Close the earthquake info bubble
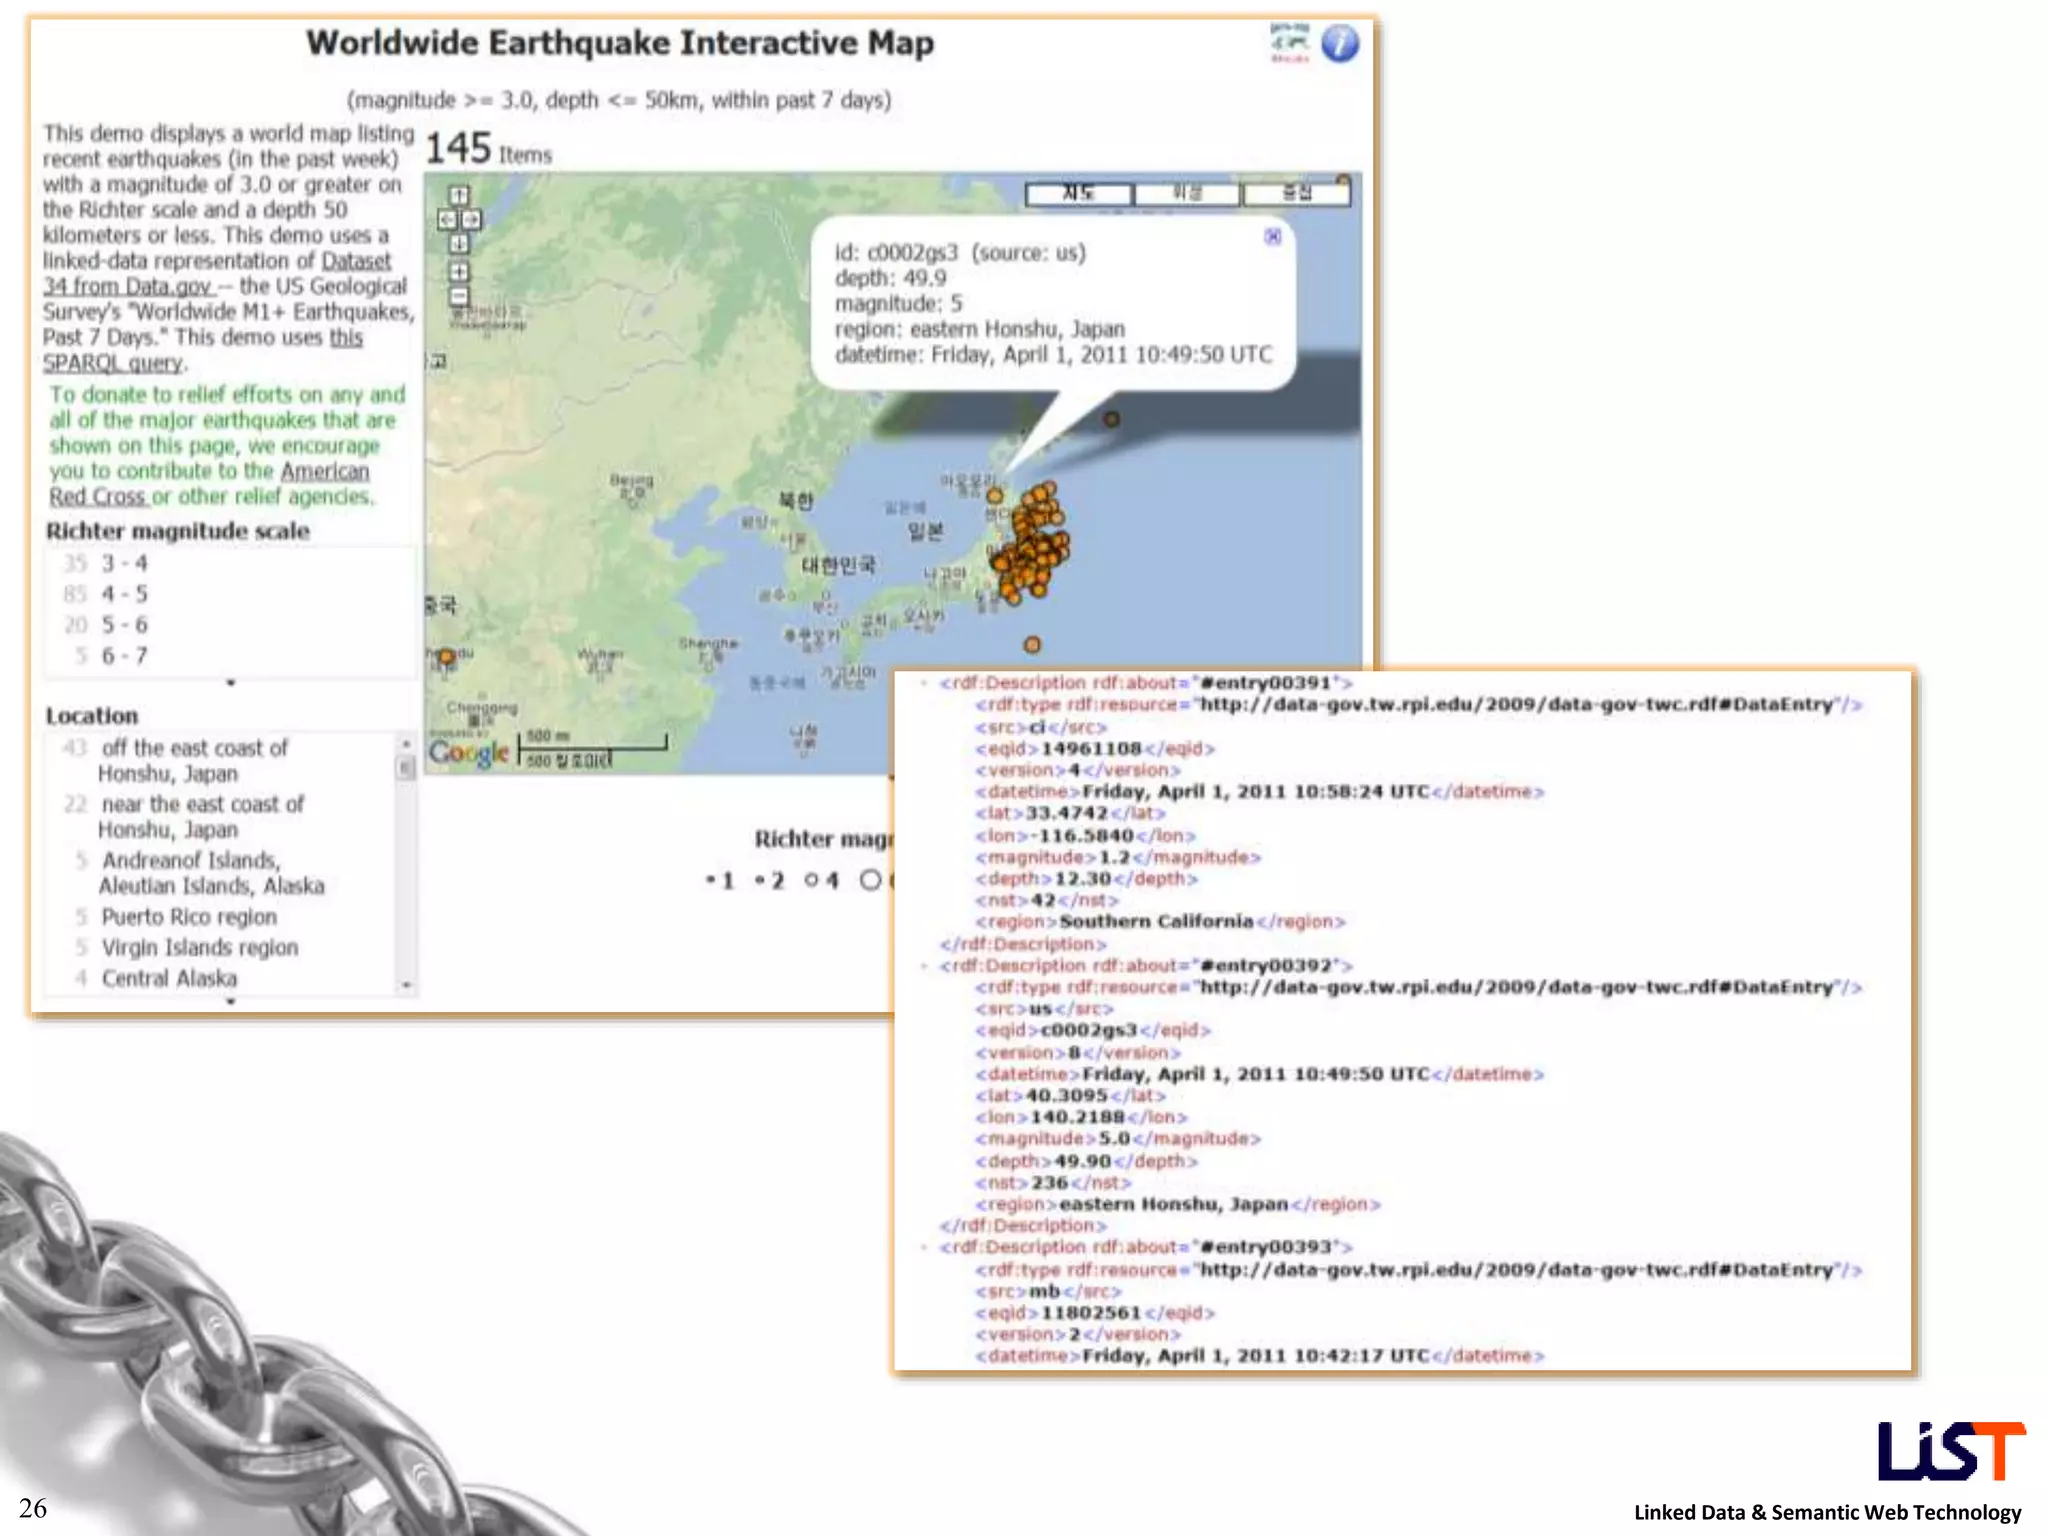 tap(1272, 236)
